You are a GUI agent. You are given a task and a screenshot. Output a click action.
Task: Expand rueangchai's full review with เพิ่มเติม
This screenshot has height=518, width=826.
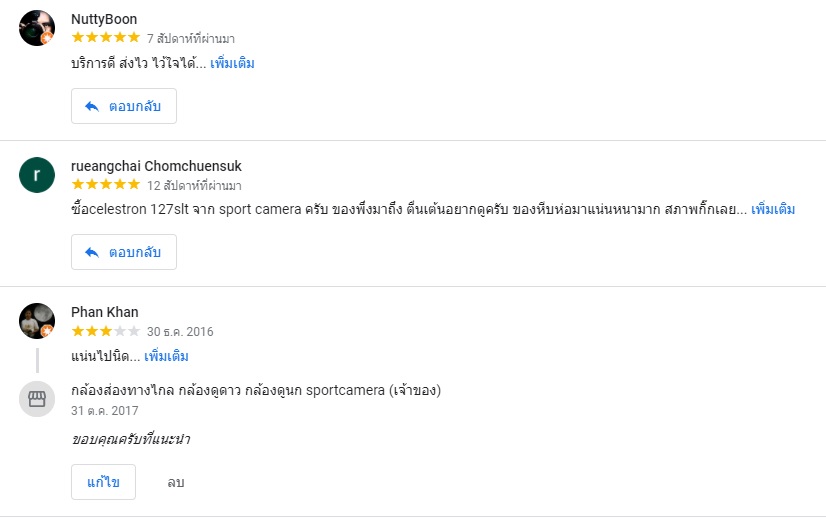(773, 210)
